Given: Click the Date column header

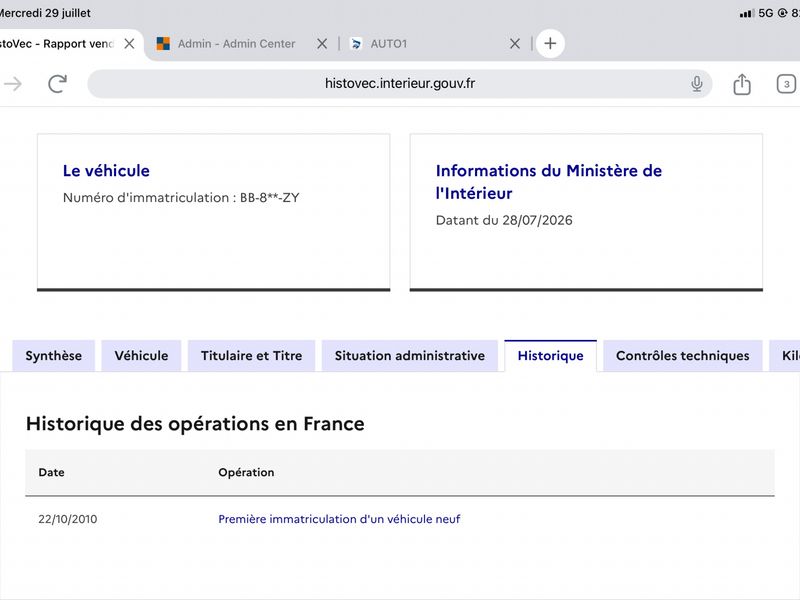Looking at the screenshot, I should click(52, 472).
